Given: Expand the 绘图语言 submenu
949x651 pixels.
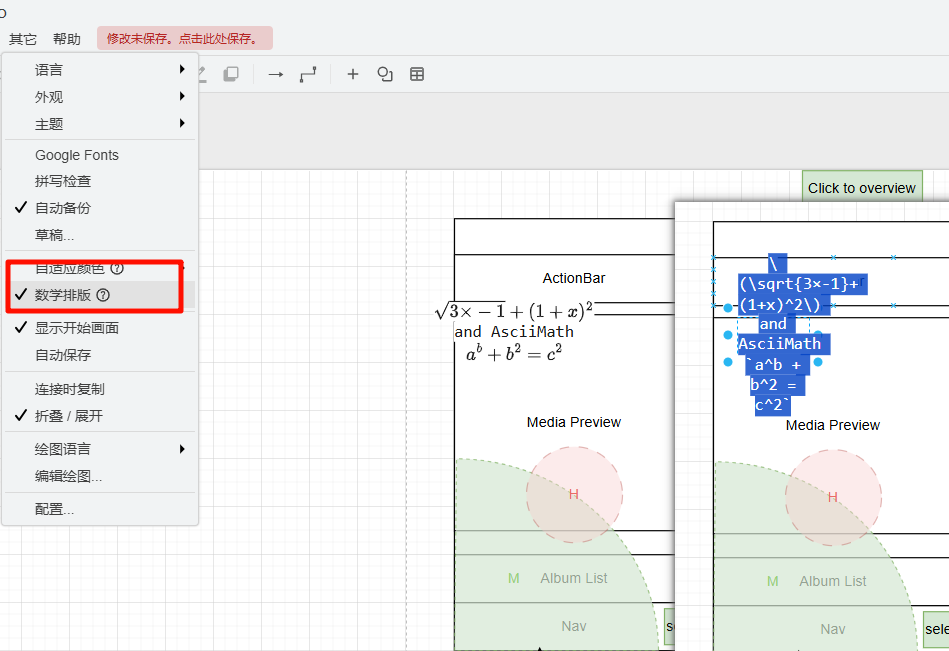Looking at the screenshot, I should click(62, 449).
